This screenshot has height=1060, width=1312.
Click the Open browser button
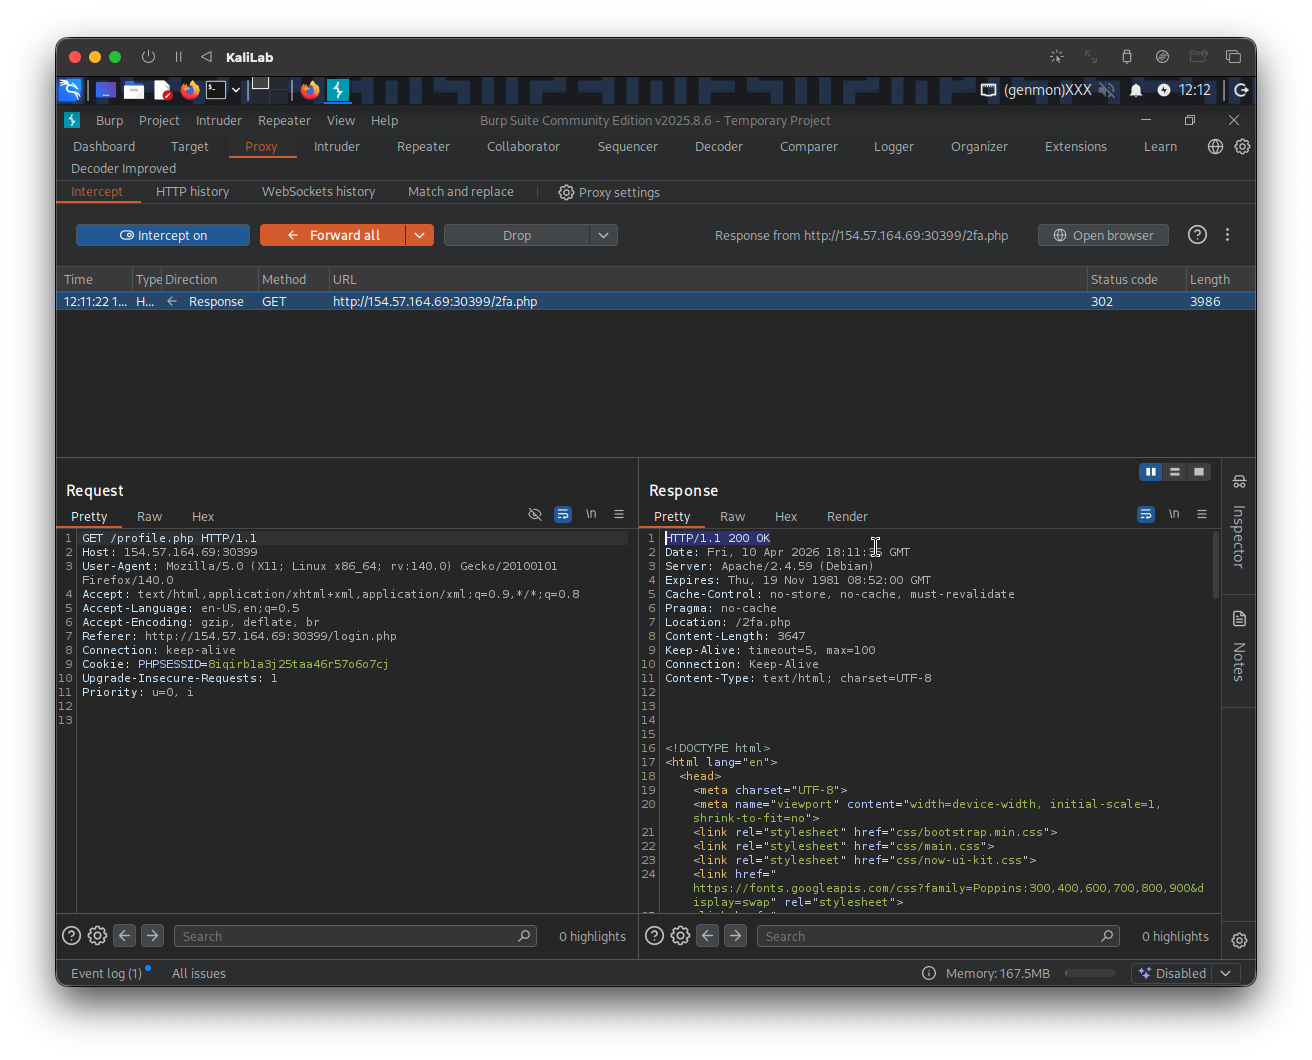coord(1103,235)
